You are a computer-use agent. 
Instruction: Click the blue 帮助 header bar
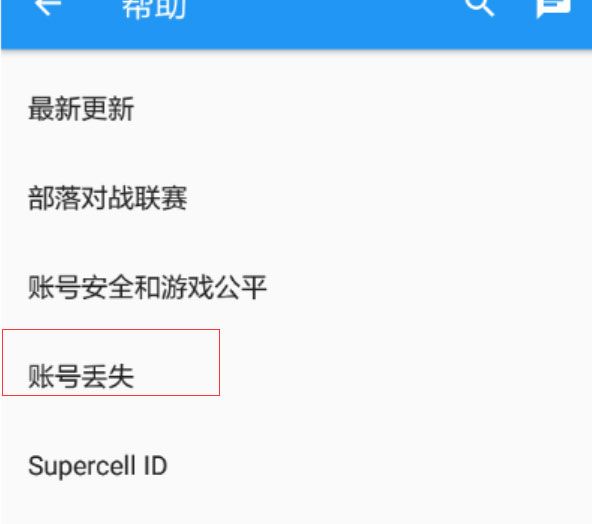(x=296, y=24)
